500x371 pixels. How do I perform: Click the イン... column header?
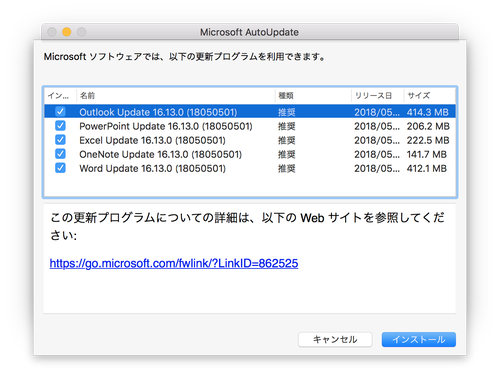click(x=60, y=96)
